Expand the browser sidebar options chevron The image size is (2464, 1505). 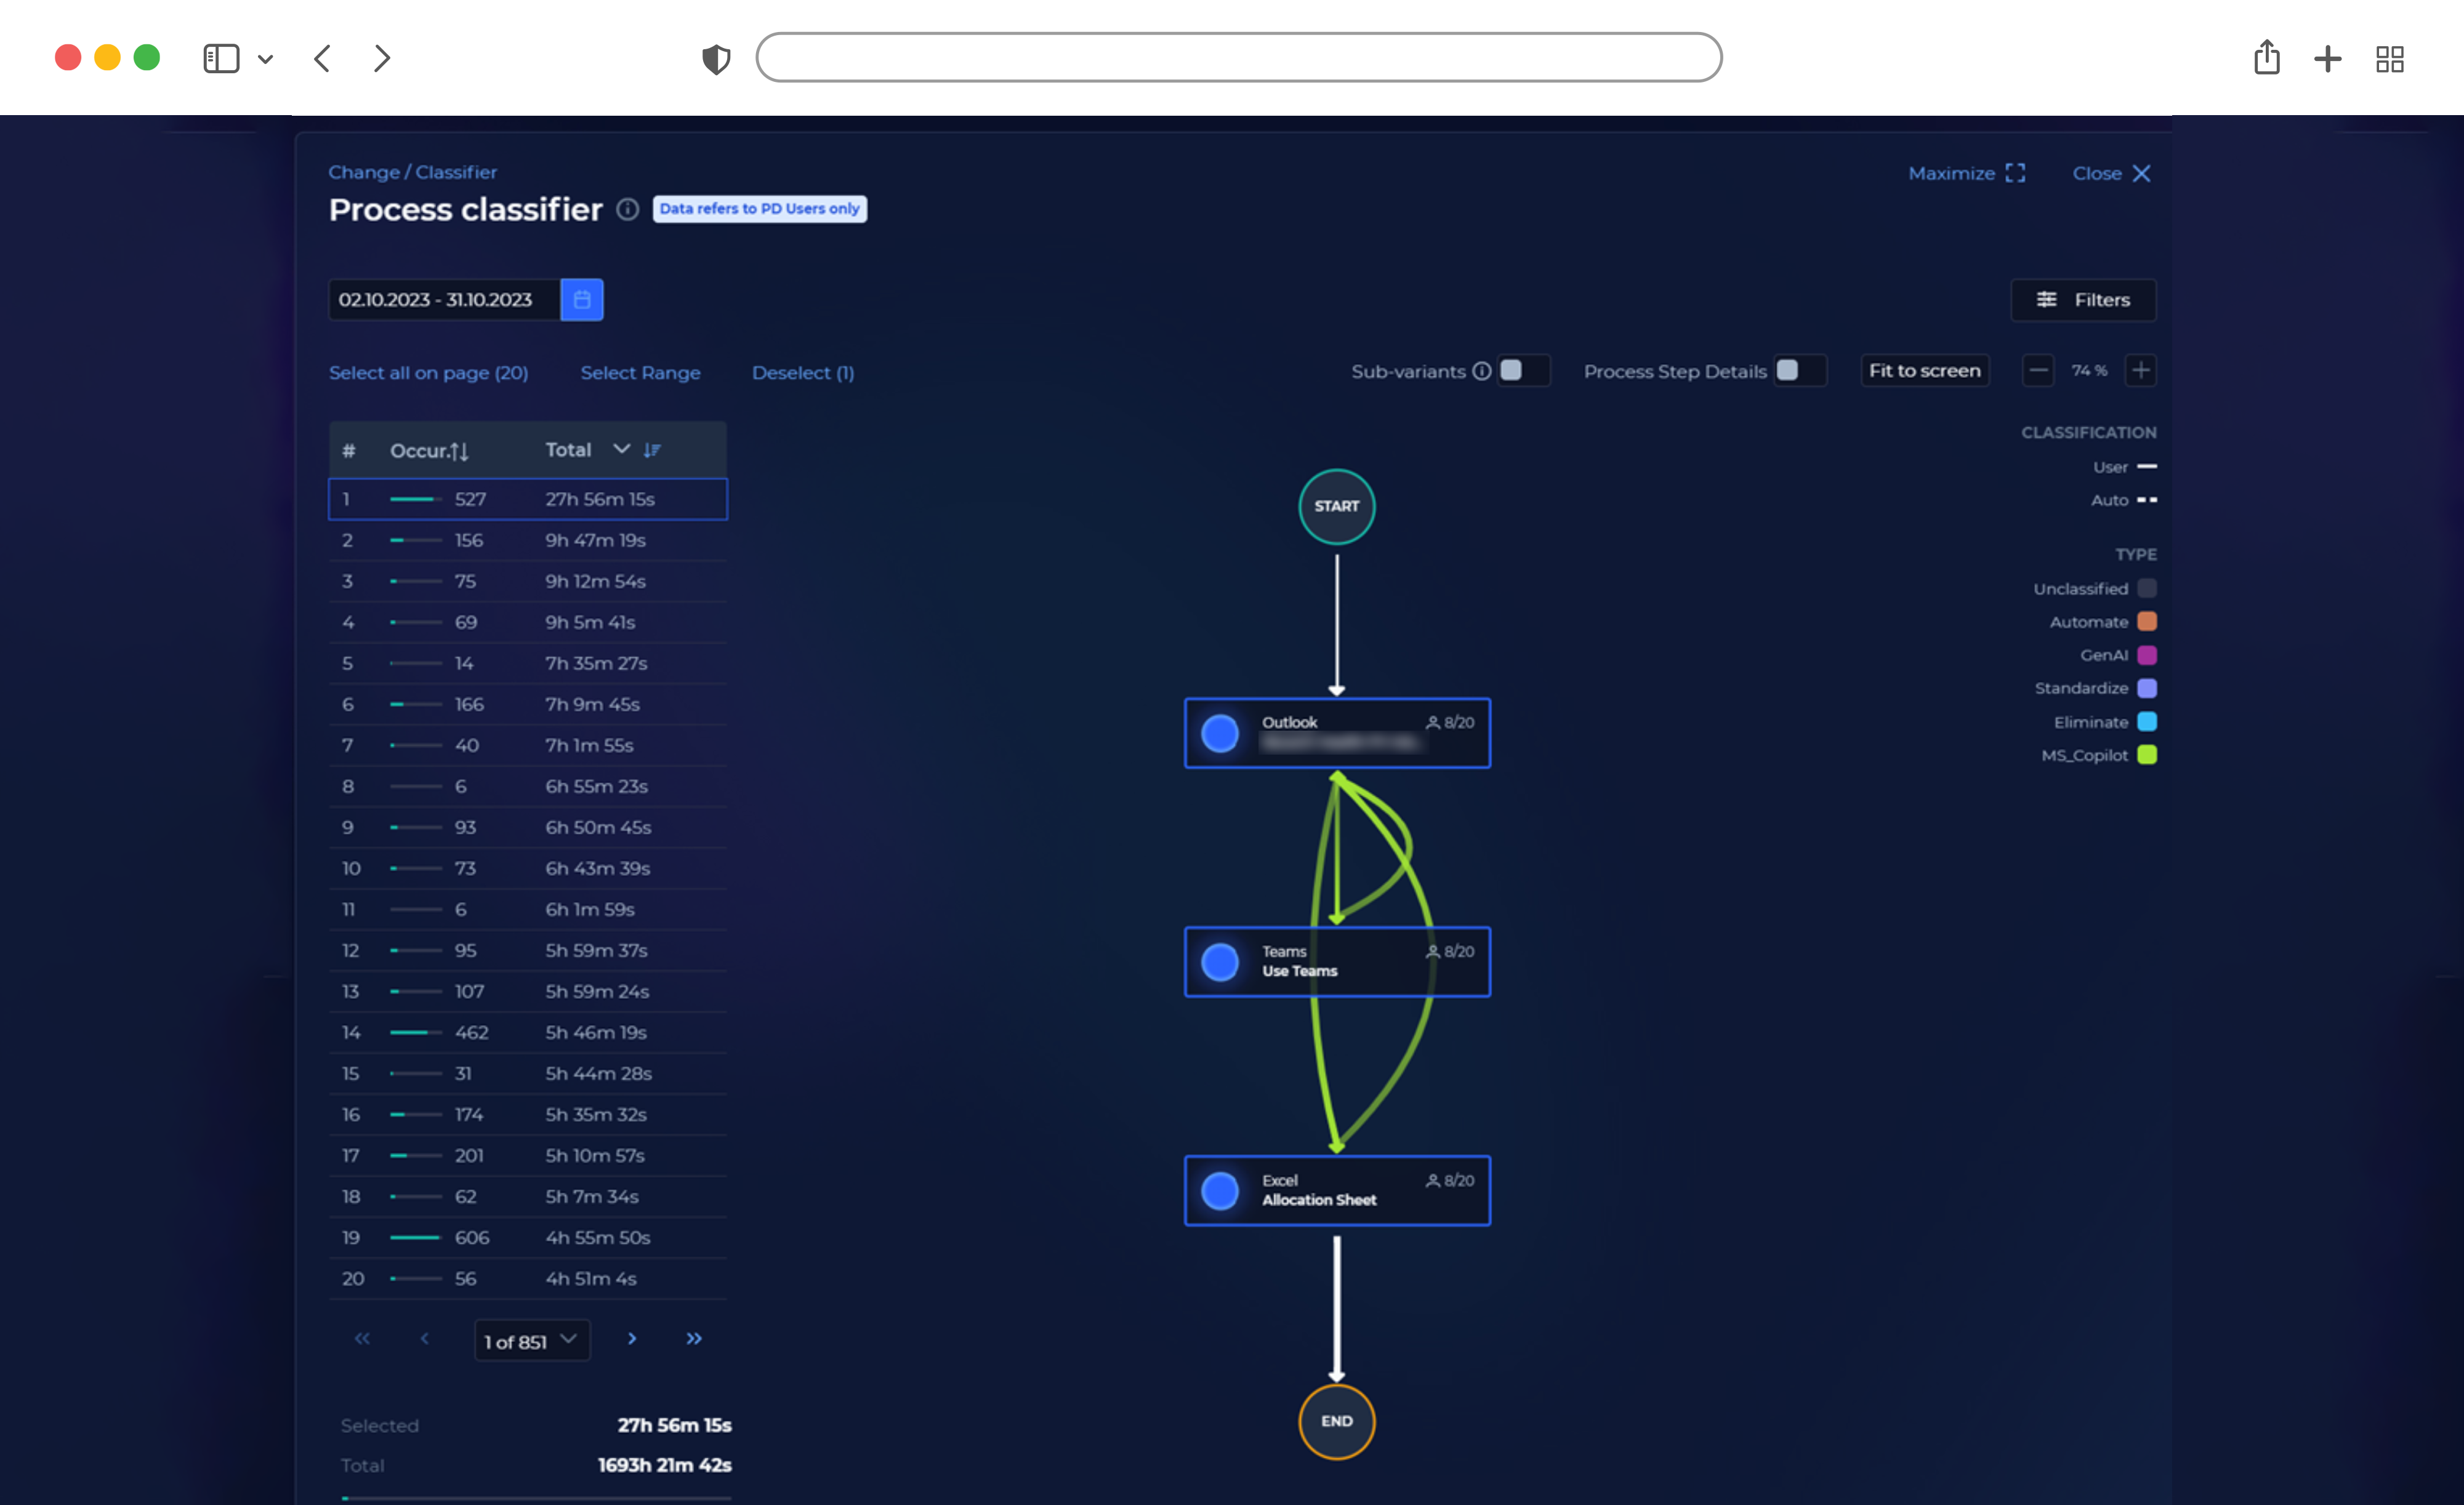coord(265,58)
